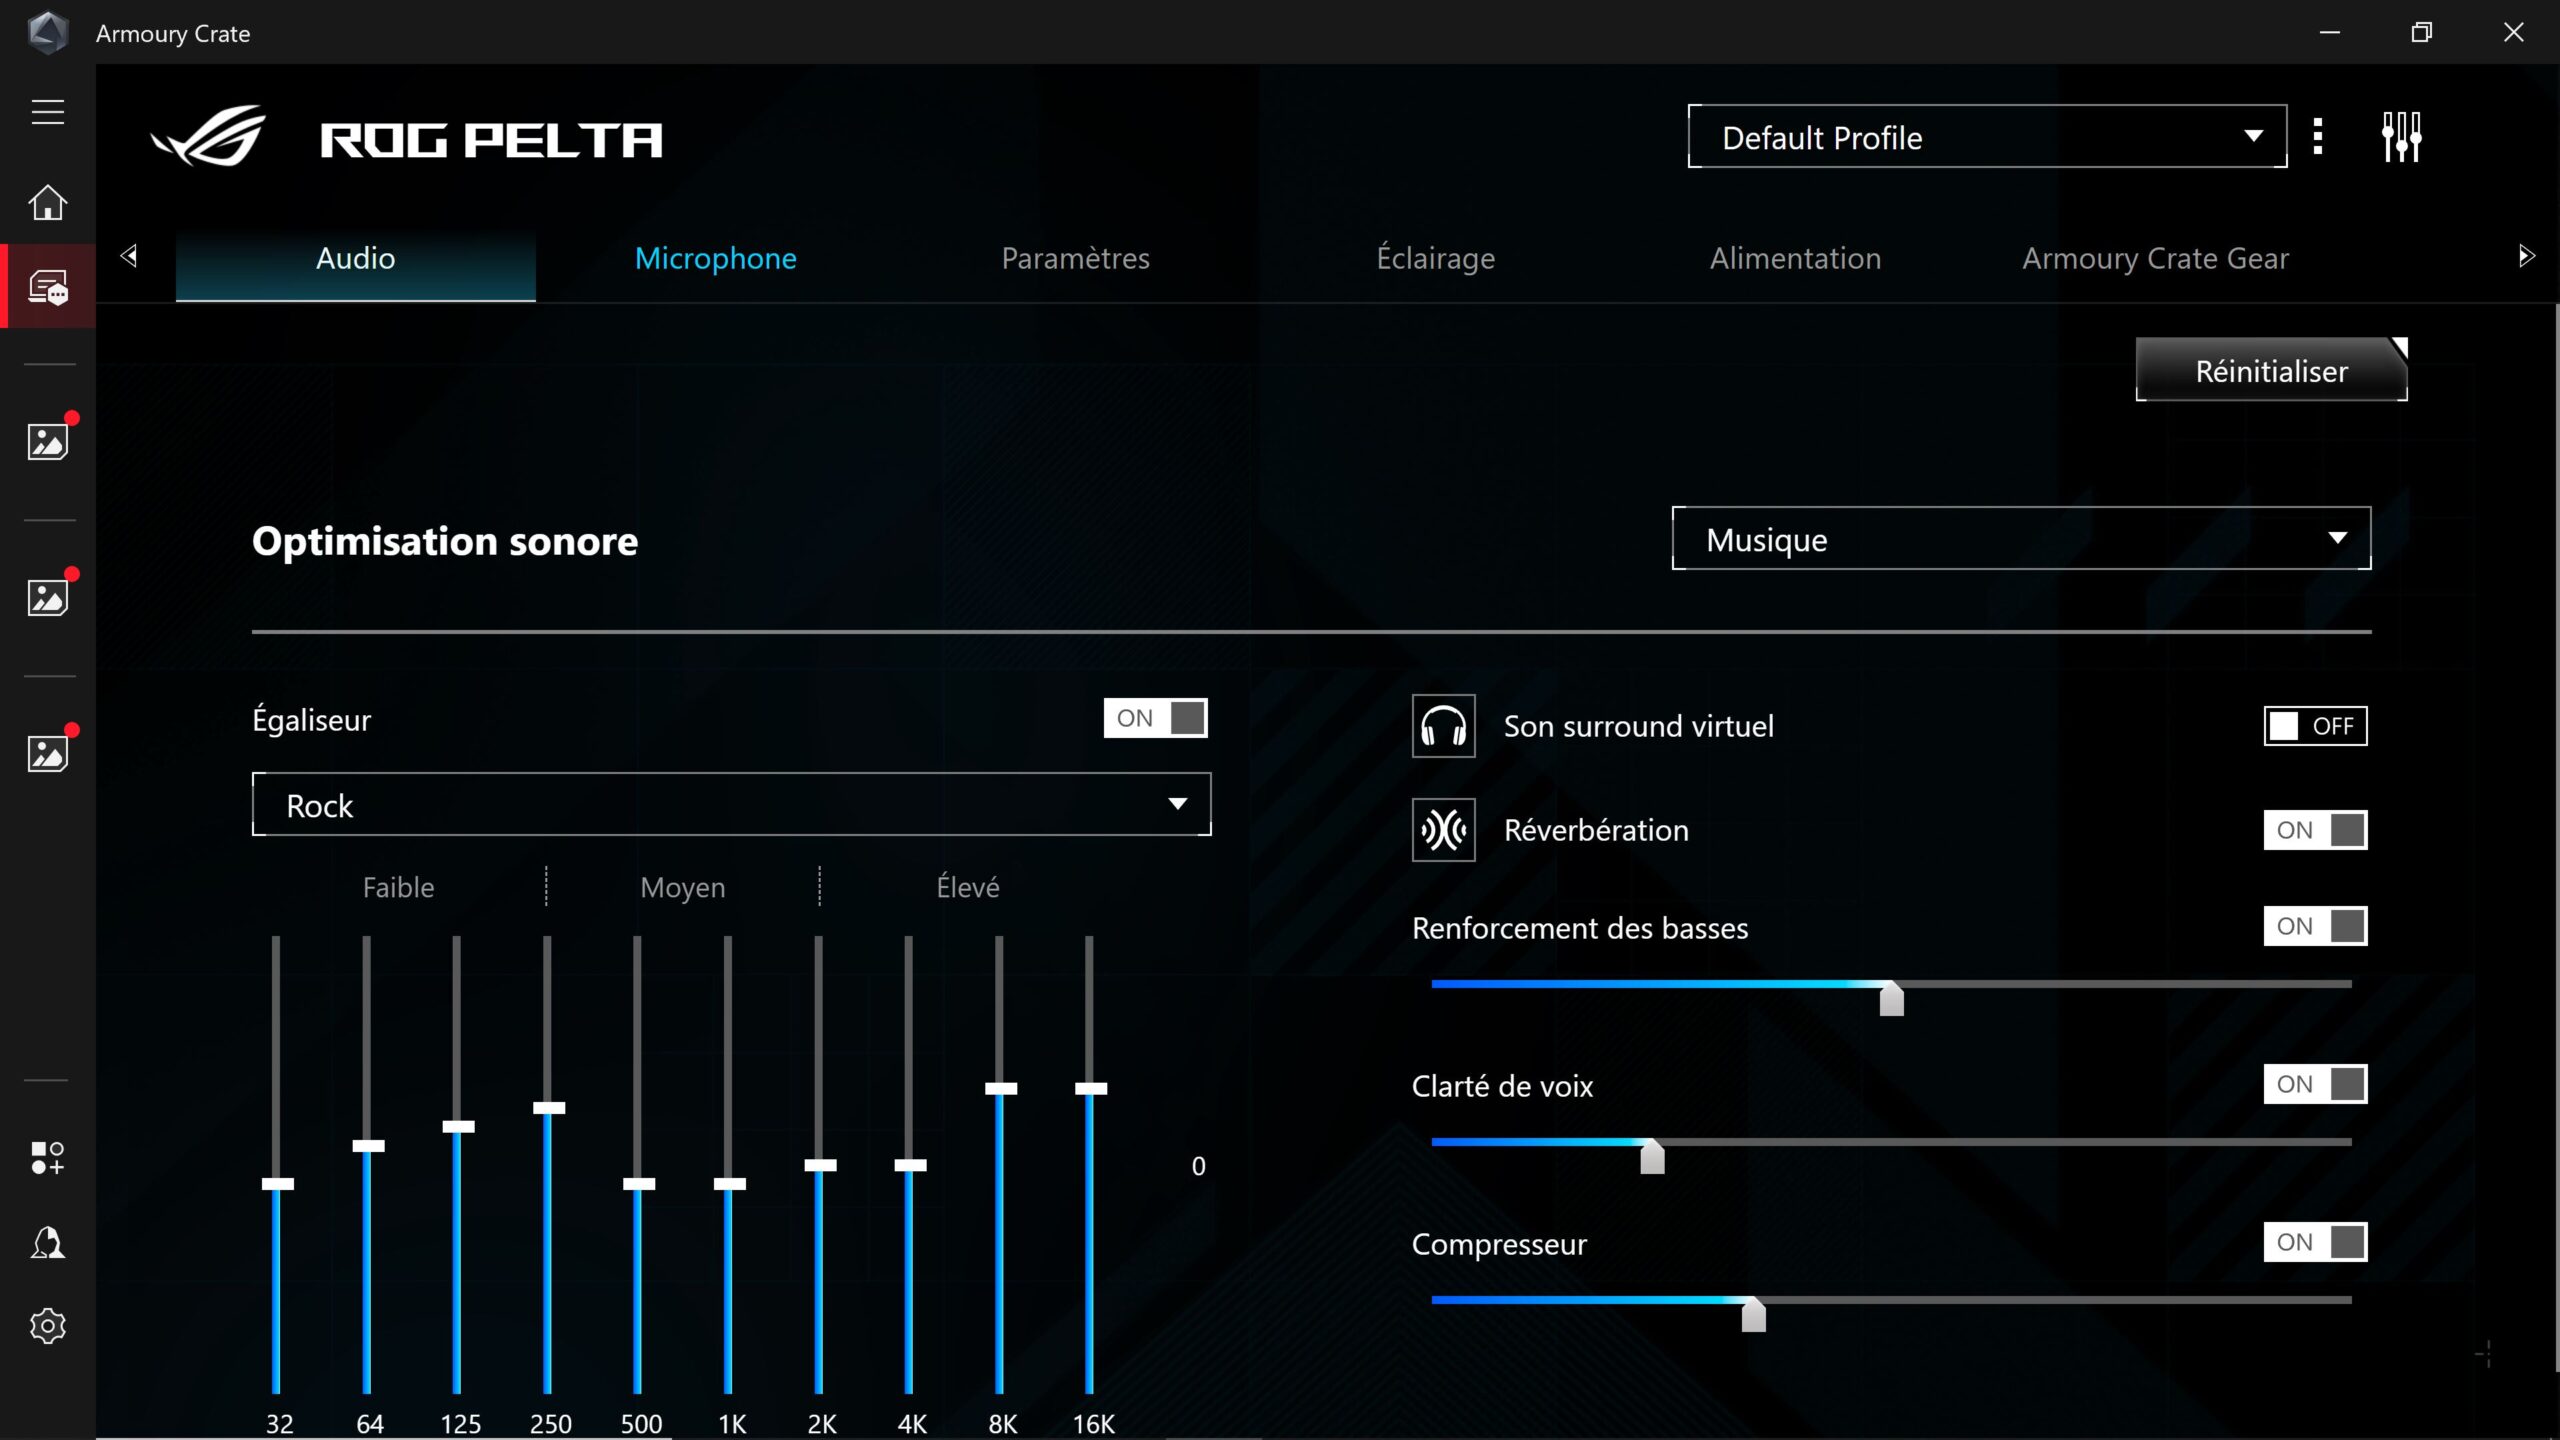Expand the Default Profile dropdown
The width and height of the screenshot is (2560, 1440).
point(1986,137)
